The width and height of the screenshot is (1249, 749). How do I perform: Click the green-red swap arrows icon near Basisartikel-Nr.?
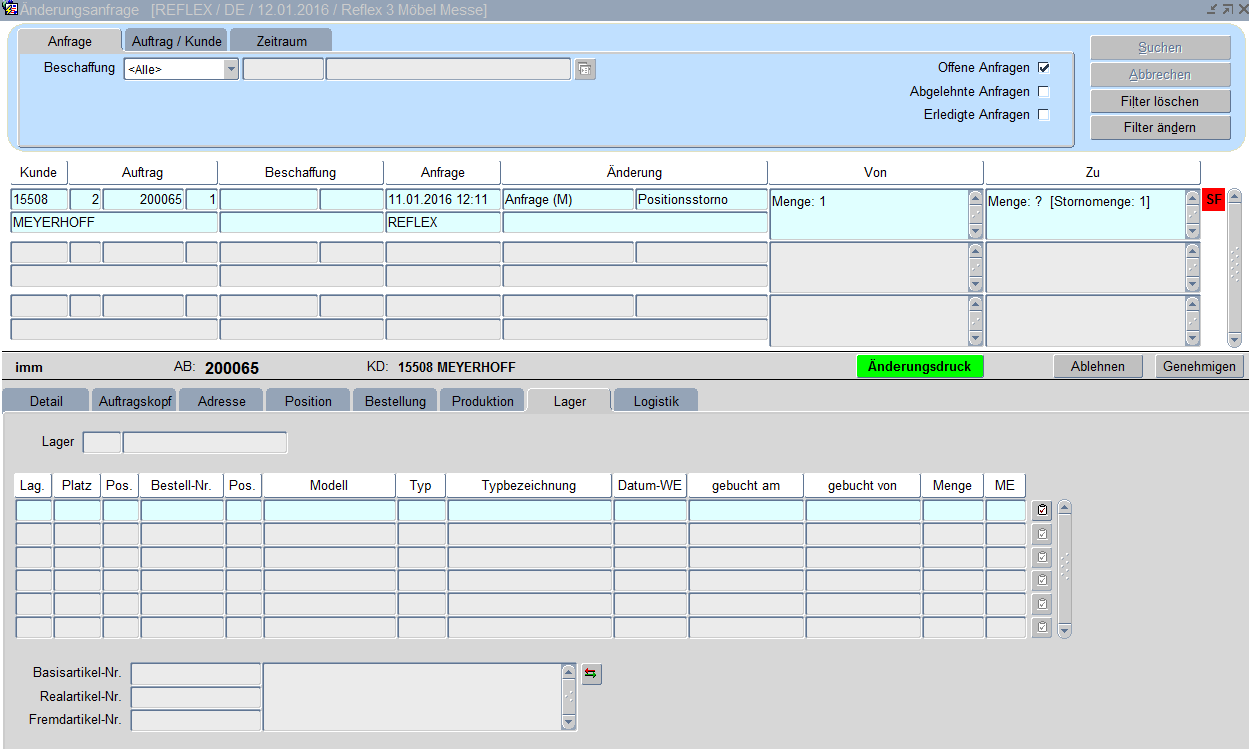[591, 674]
